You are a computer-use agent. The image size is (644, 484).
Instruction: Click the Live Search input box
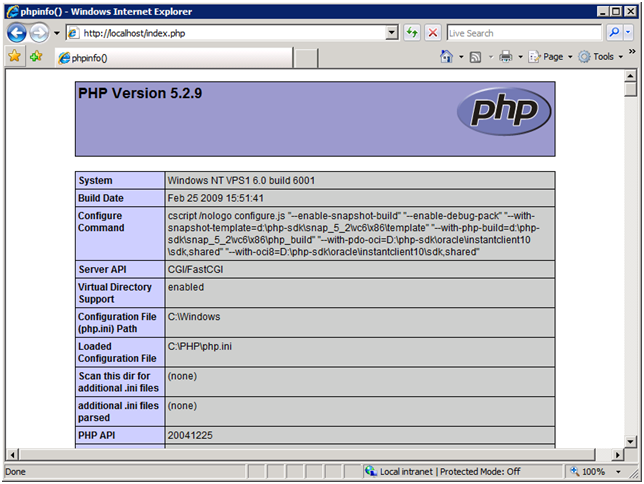click(524, 33)
